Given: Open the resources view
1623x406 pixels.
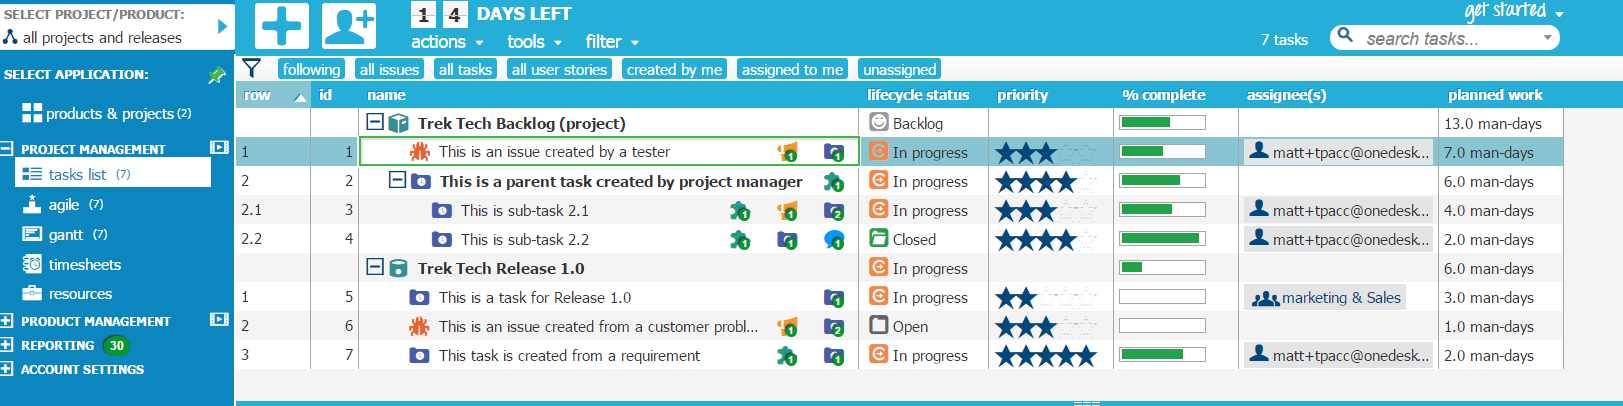Looking at the screenshot, I should pos(67,293).
